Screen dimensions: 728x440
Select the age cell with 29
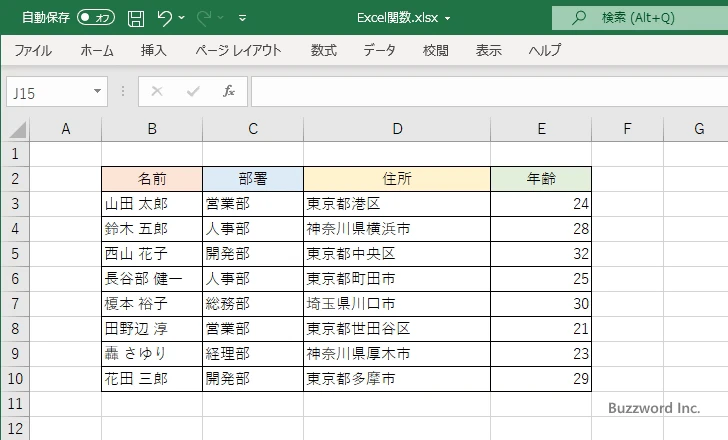(541, 379)
